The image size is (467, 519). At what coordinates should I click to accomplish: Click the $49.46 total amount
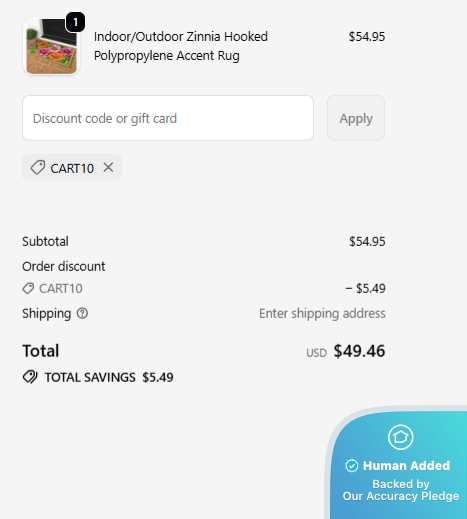[359, 351]
